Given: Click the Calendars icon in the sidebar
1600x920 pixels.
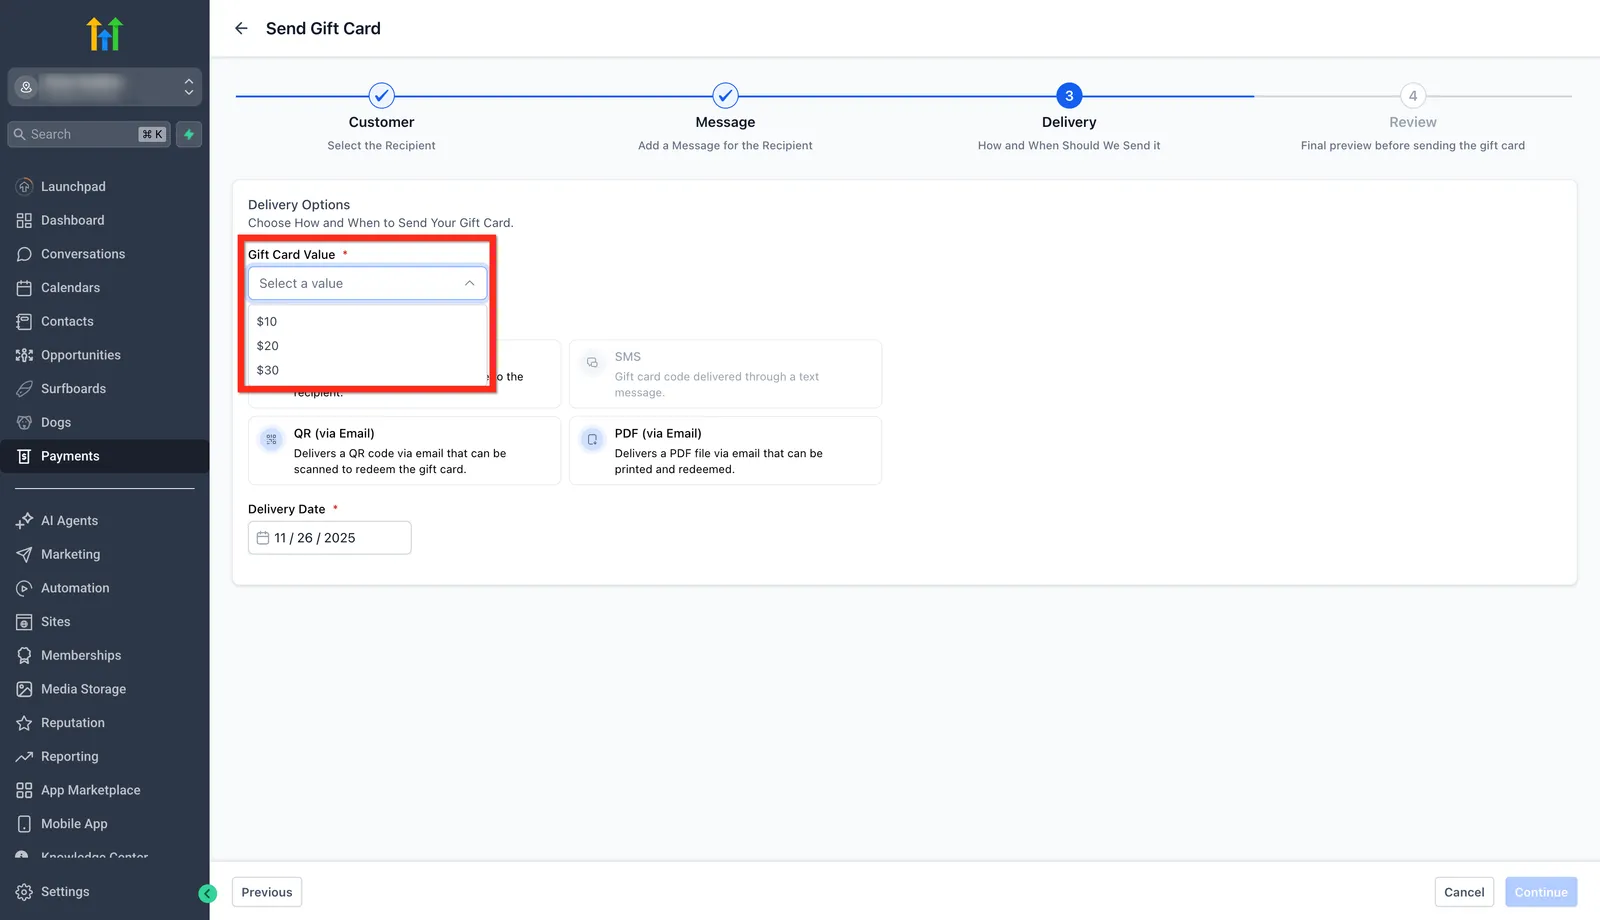Looking at the screenshot, I should point(24,288).
